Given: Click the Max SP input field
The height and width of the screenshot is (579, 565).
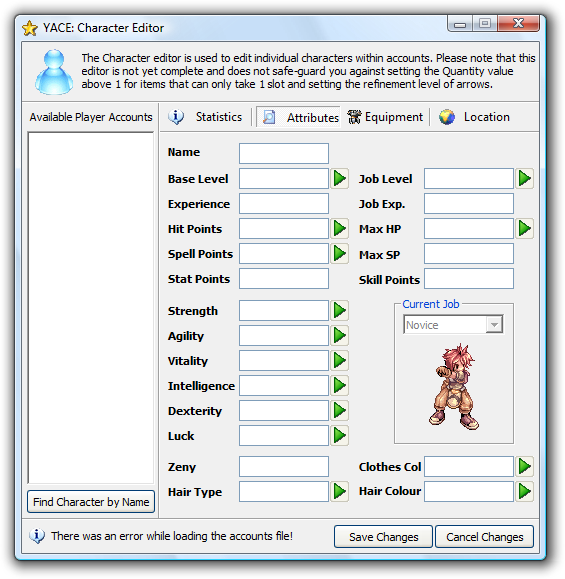Looking at the screenshot, I should pos(469,254).
